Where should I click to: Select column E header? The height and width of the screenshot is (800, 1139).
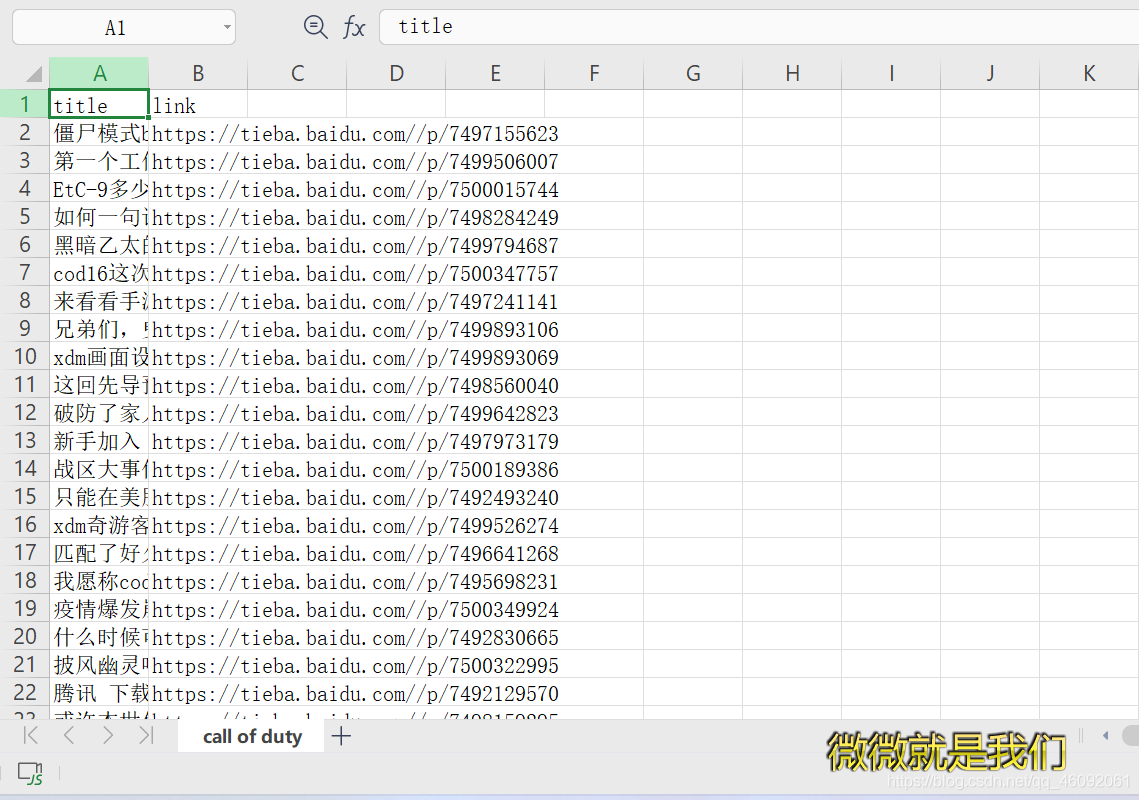coord(495,73)
